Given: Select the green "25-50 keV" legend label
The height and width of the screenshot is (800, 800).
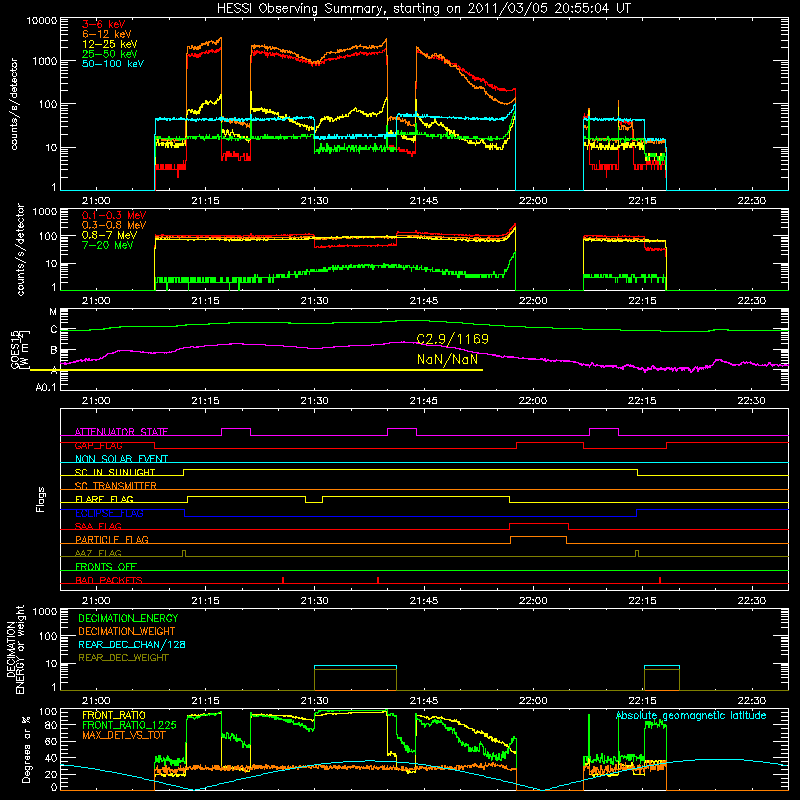Looking at the screenshot, I should 110,54.
